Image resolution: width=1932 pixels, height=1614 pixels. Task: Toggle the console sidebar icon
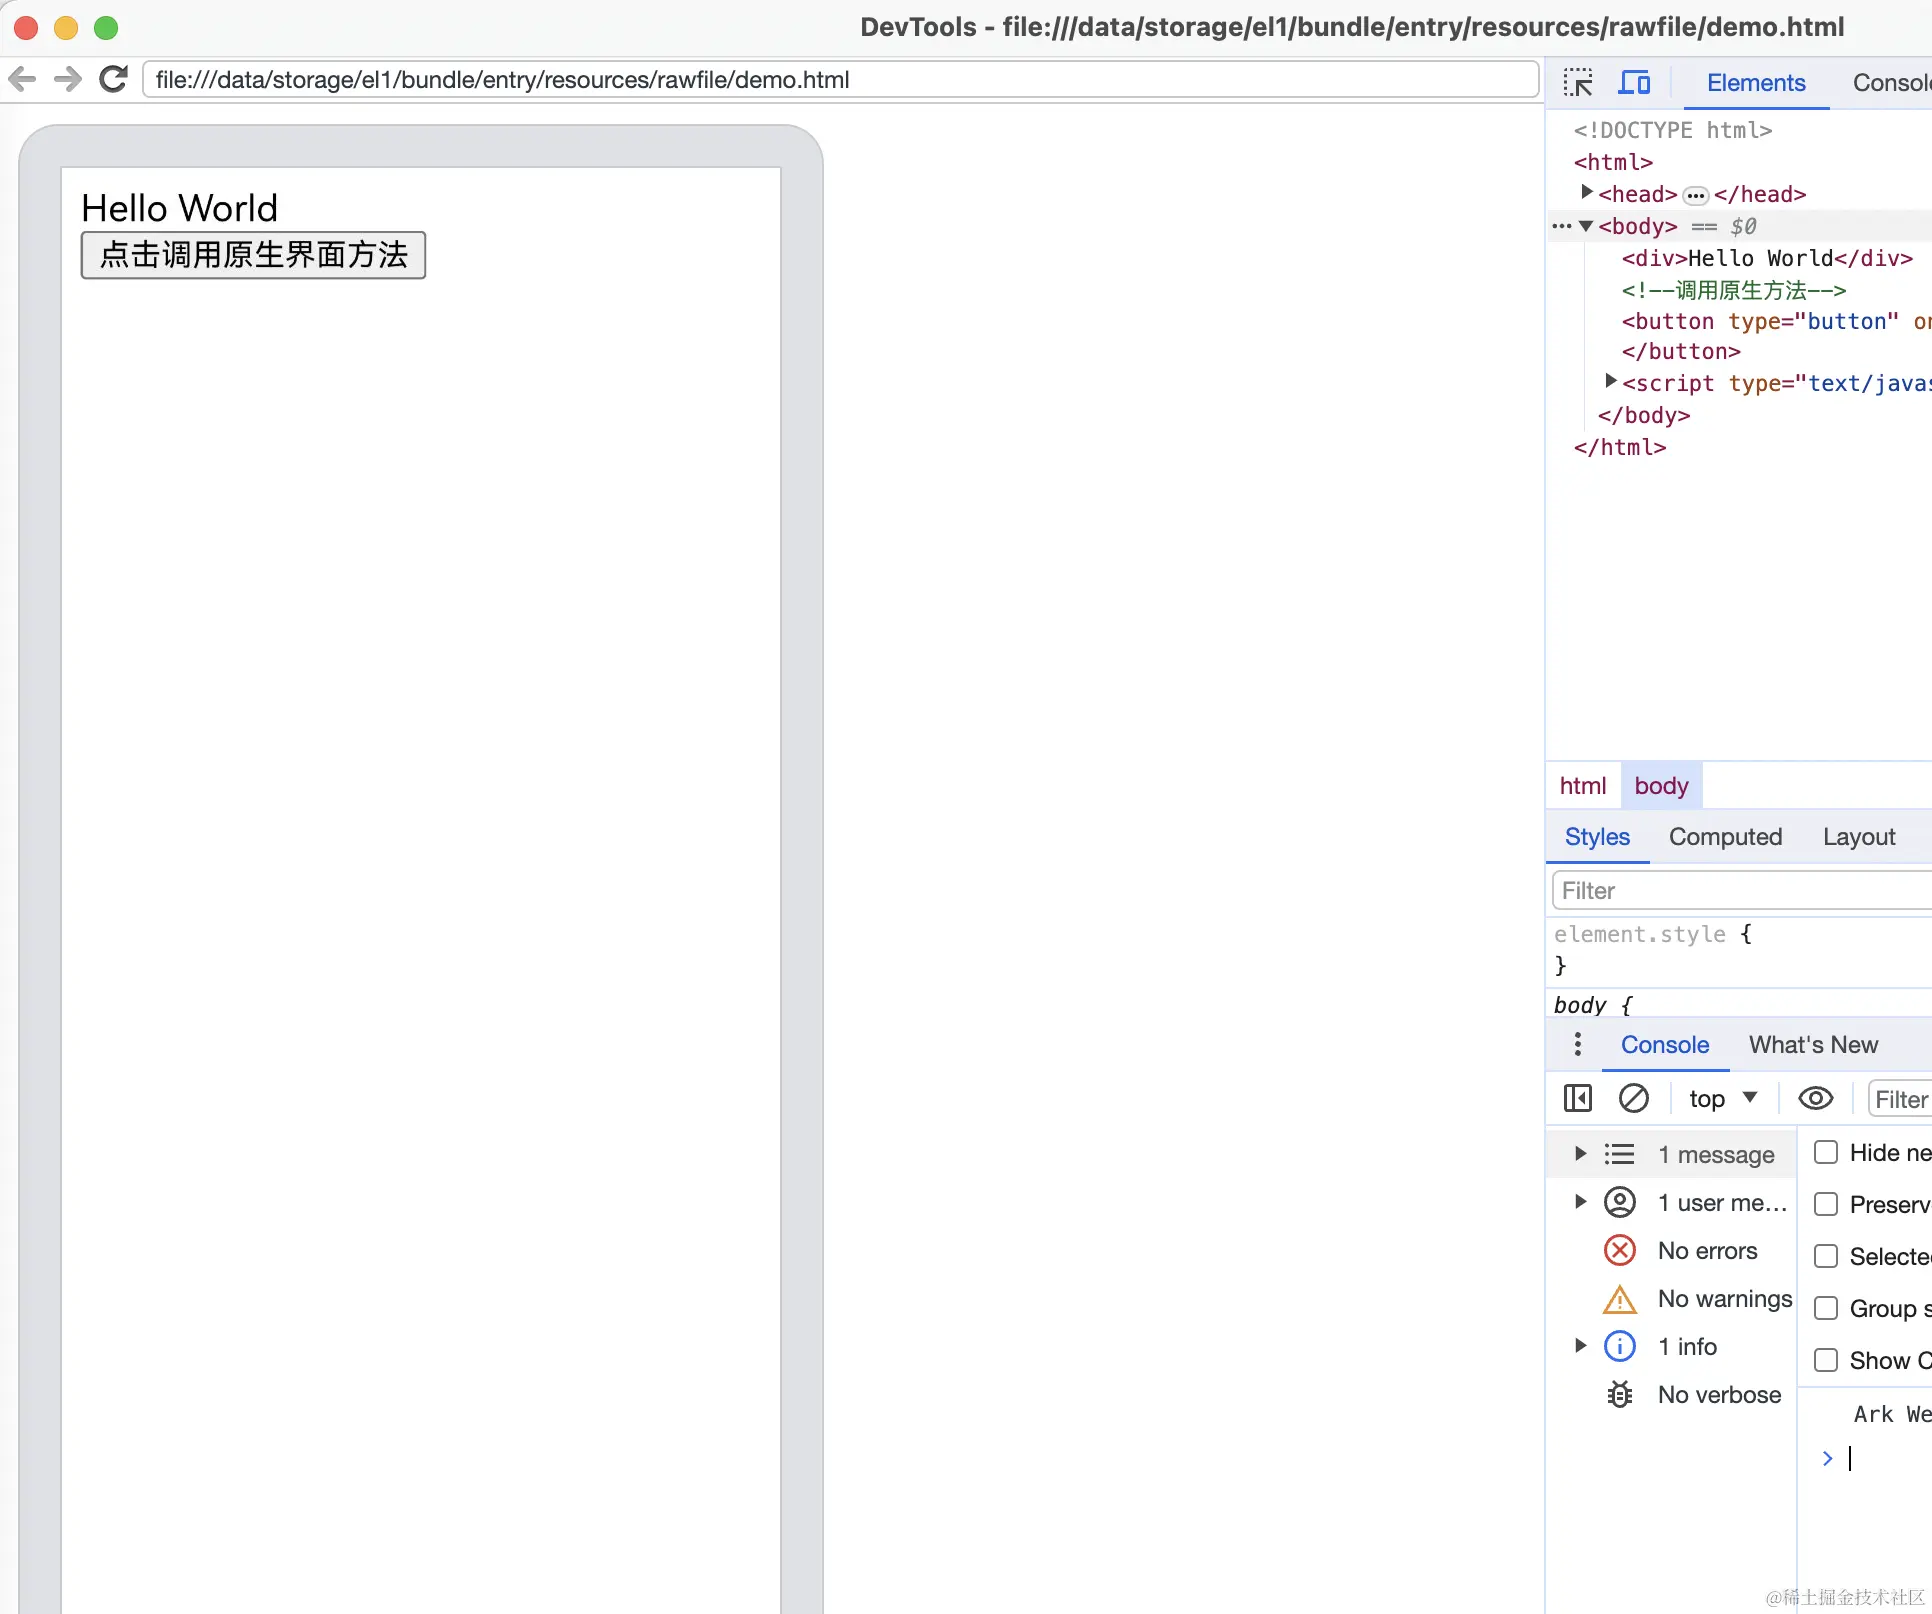(1578, 1098)
